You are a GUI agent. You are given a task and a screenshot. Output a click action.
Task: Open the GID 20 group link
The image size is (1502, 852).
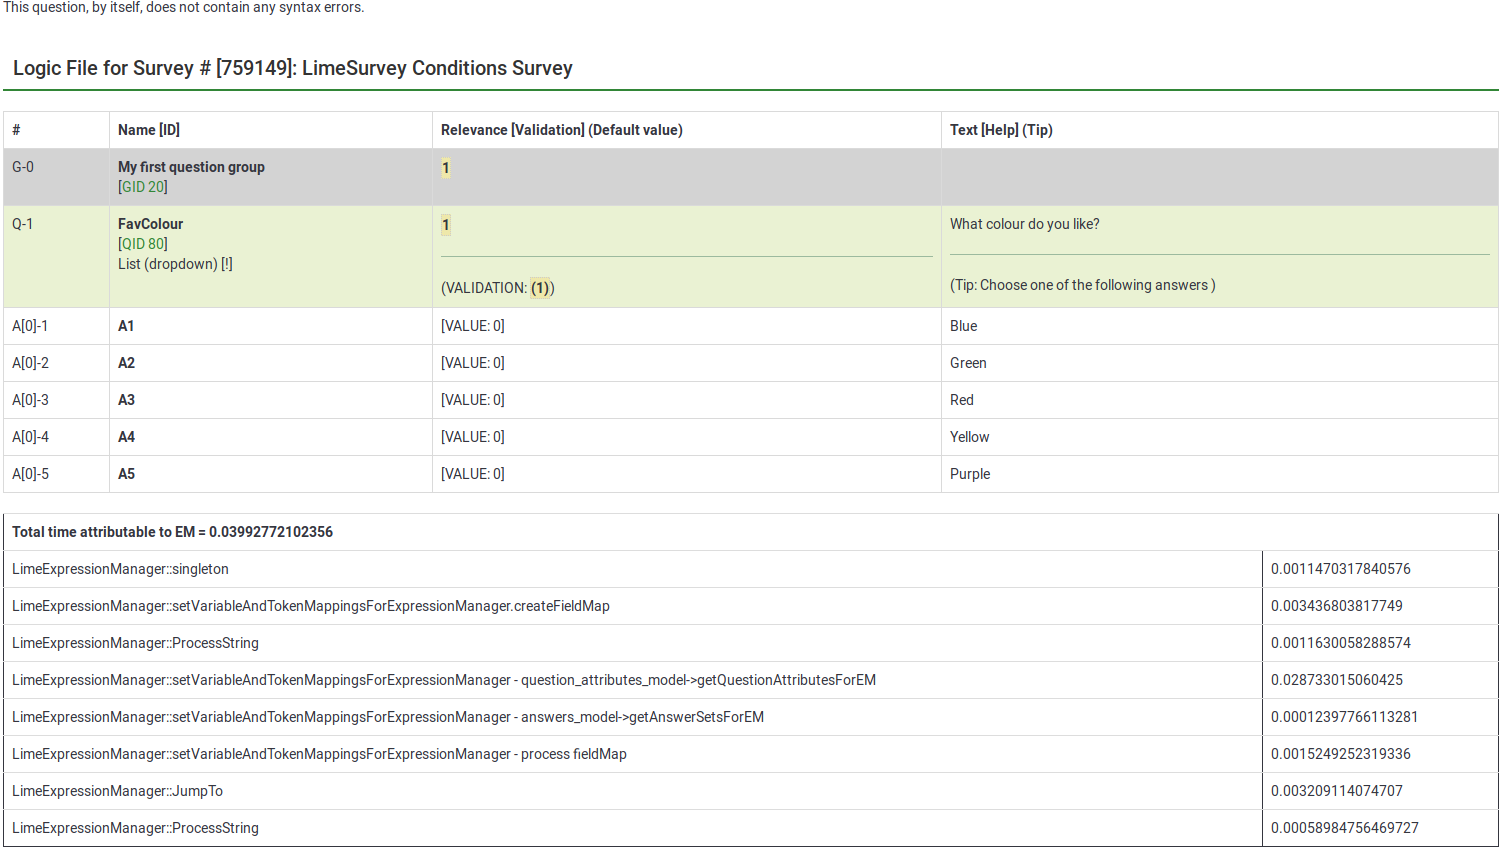143,187
